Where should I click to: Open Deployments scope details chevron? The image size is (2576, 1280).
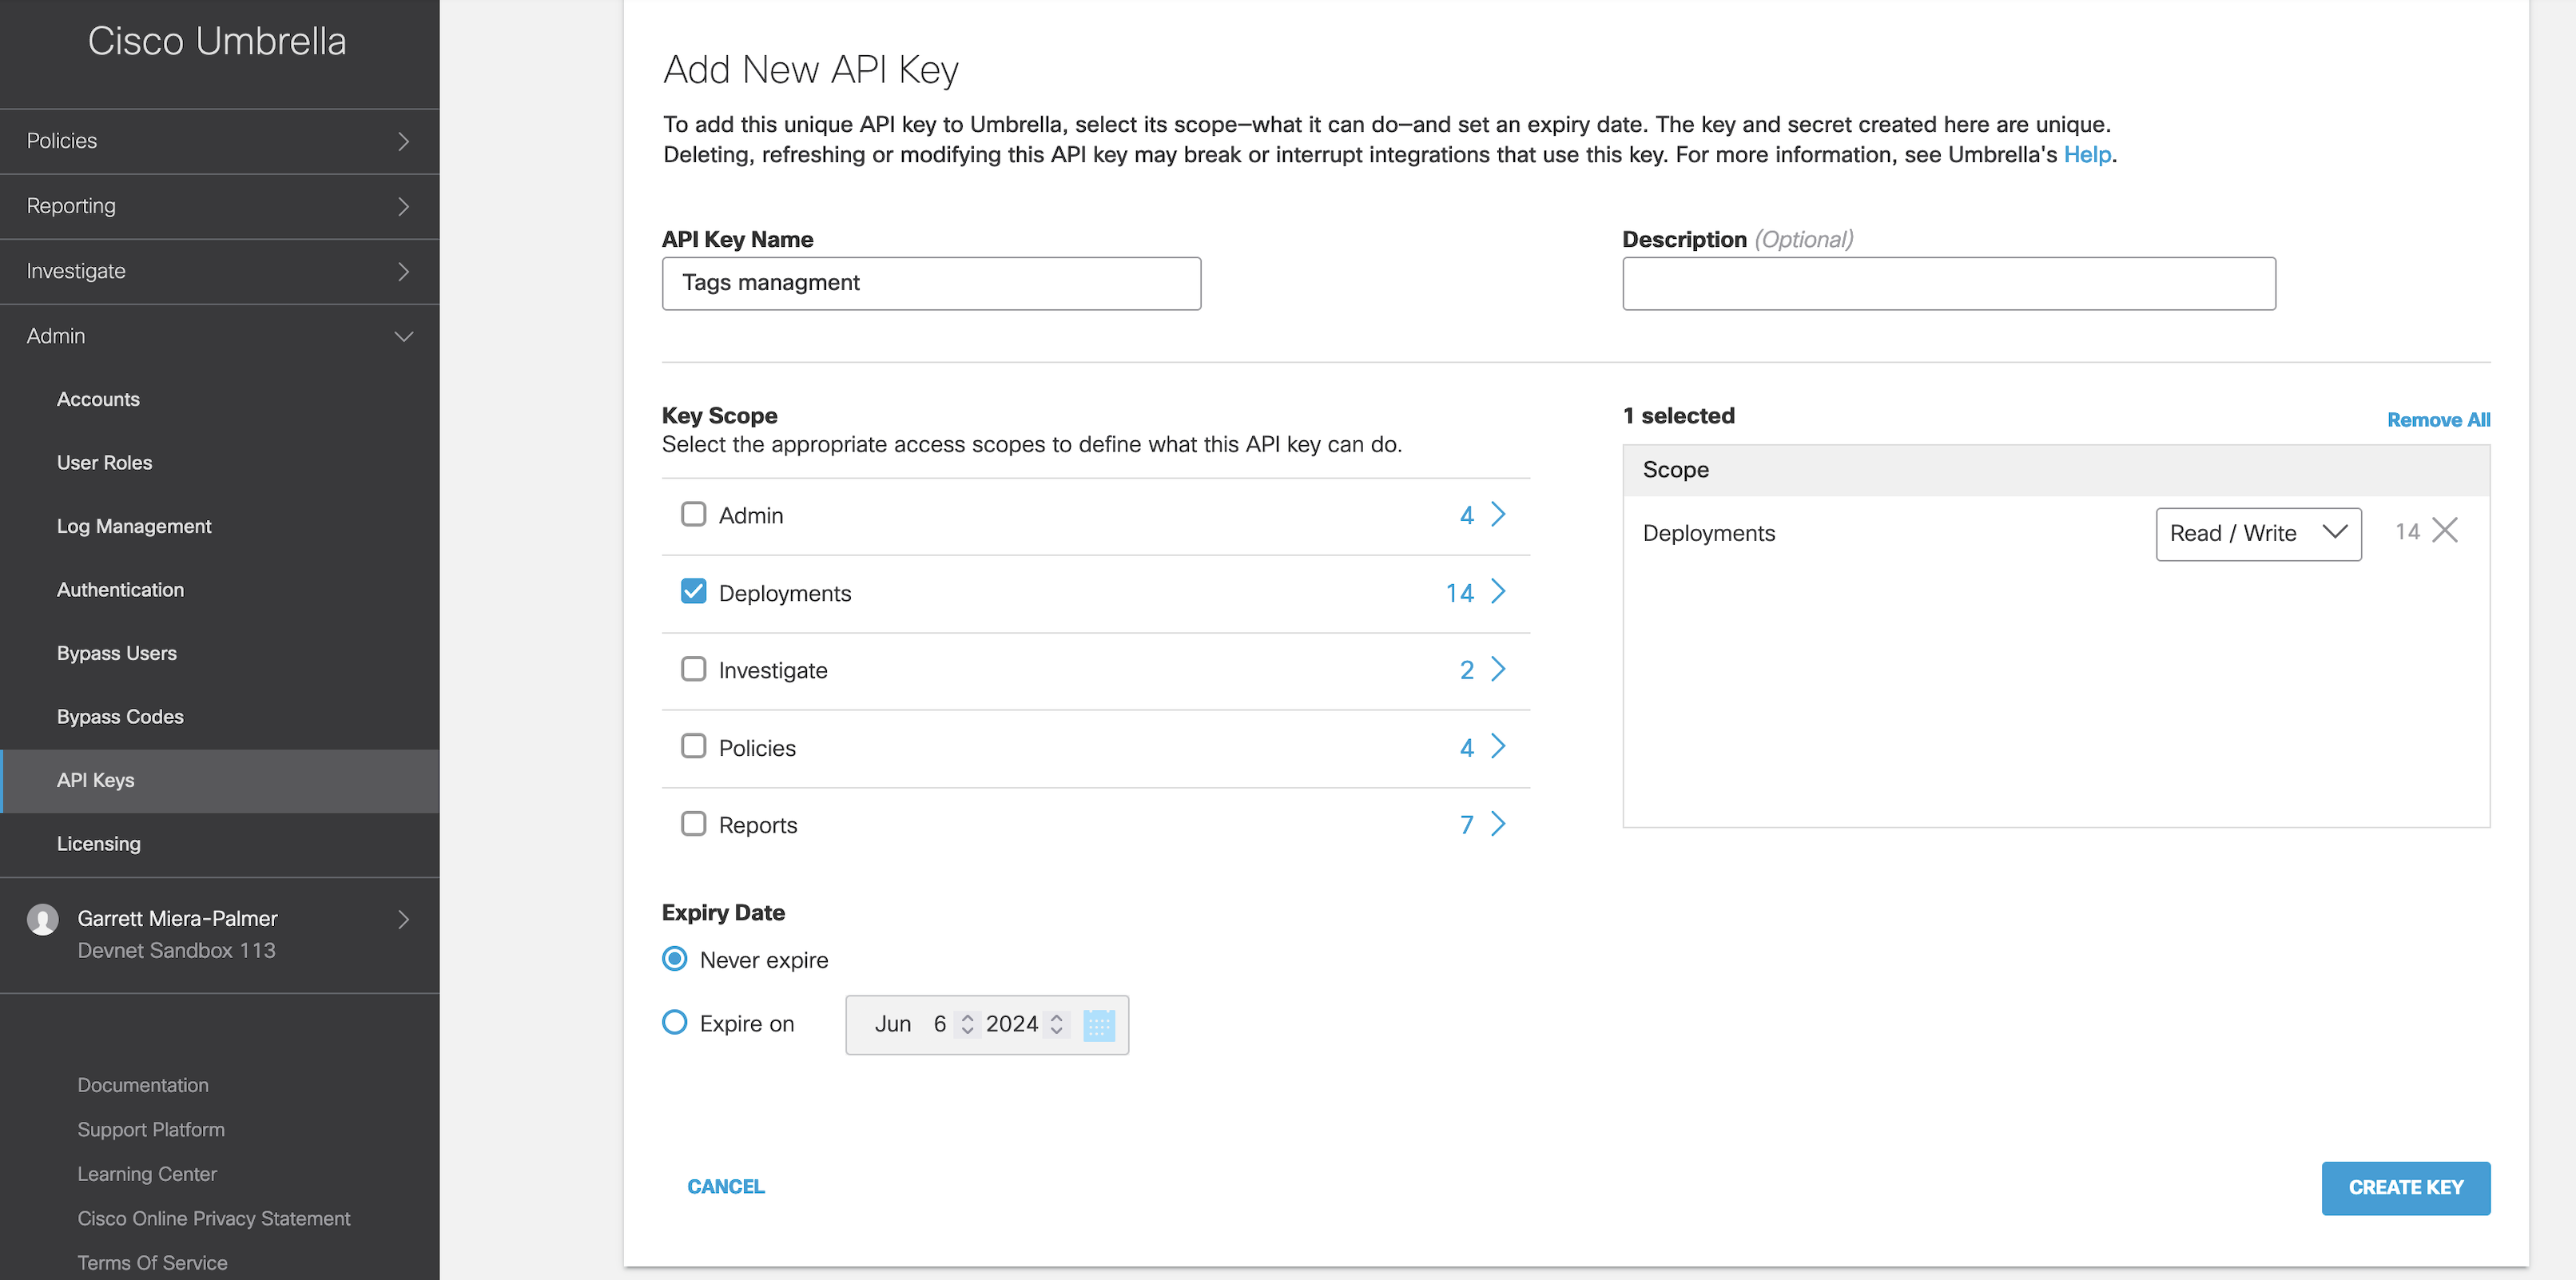1498,592
